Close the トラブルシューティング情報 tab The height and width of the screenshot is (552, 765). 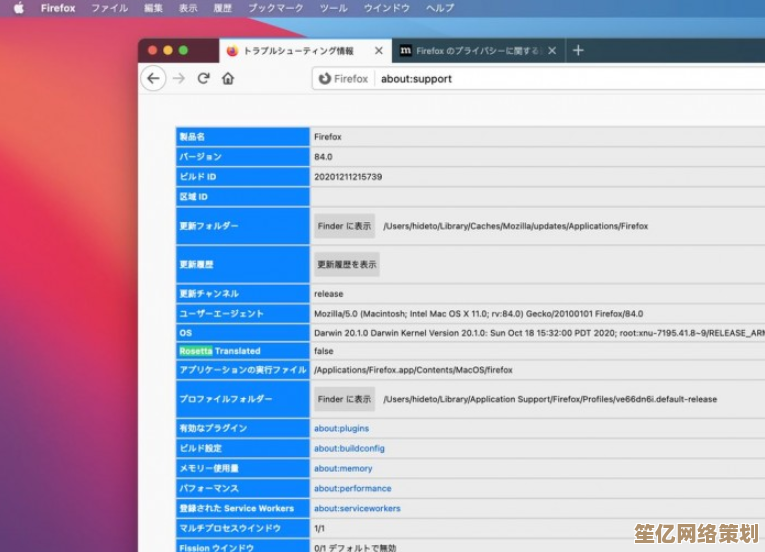(379, 50)
